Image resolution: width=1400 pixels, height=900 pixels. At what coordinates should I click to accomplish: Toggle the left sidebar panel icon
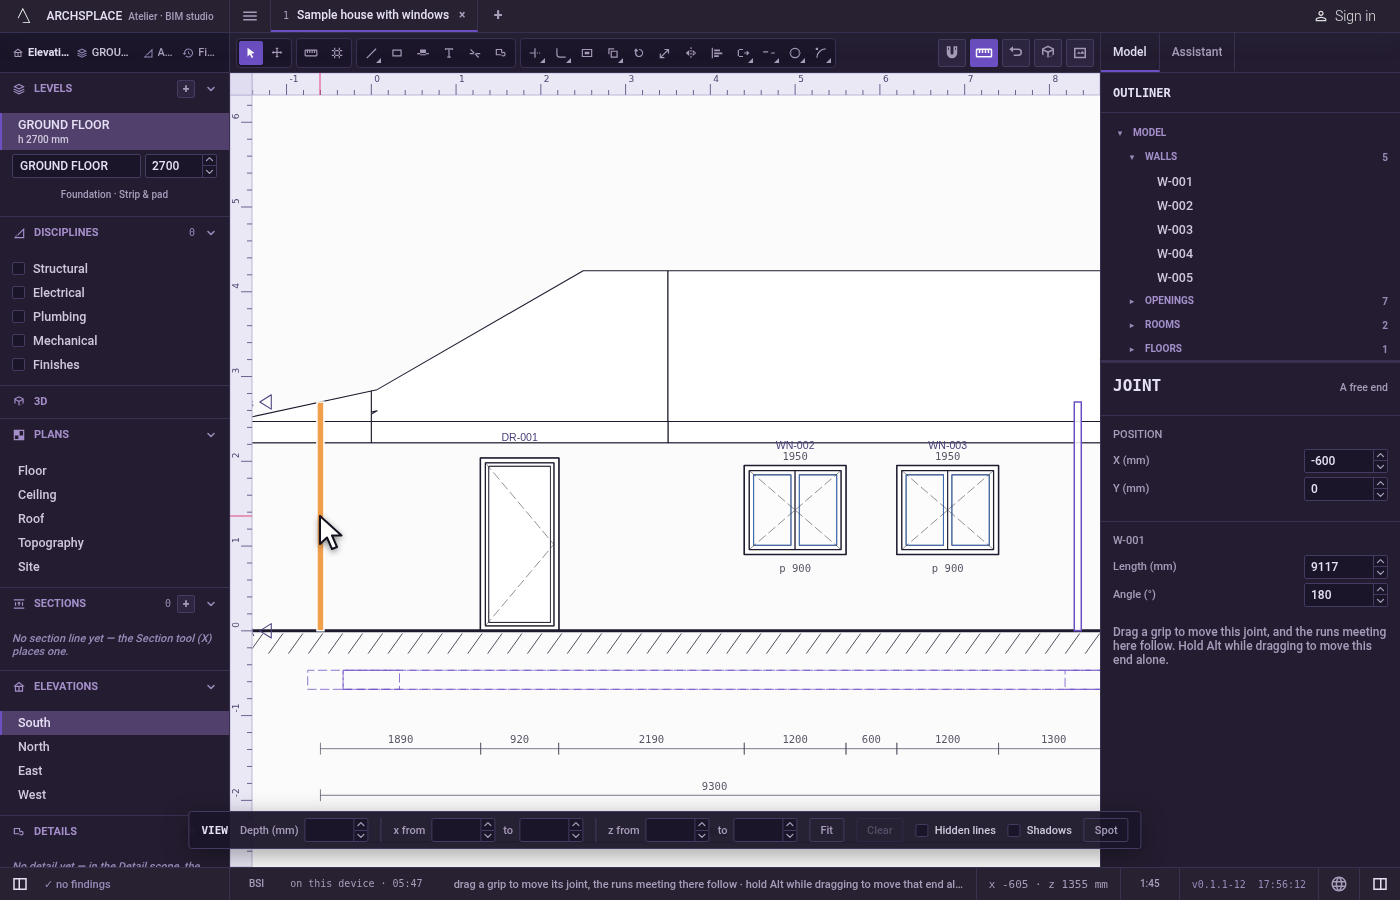coord(20,884)
